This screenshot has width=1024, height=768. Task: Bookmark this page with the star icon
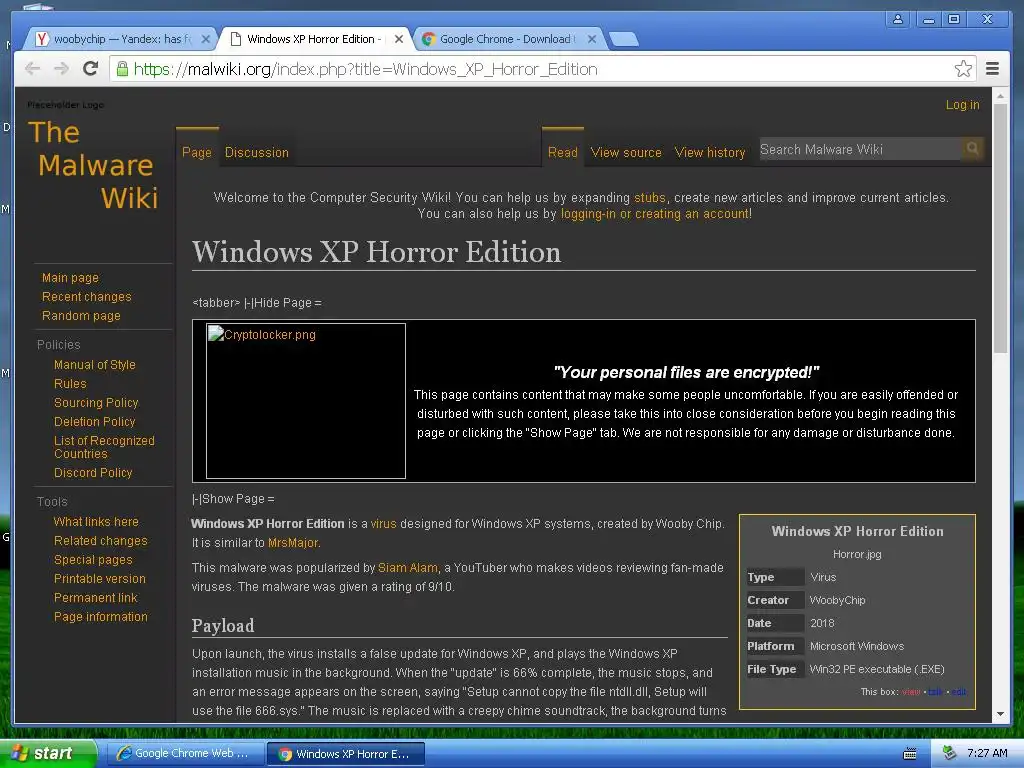point(963,69)
